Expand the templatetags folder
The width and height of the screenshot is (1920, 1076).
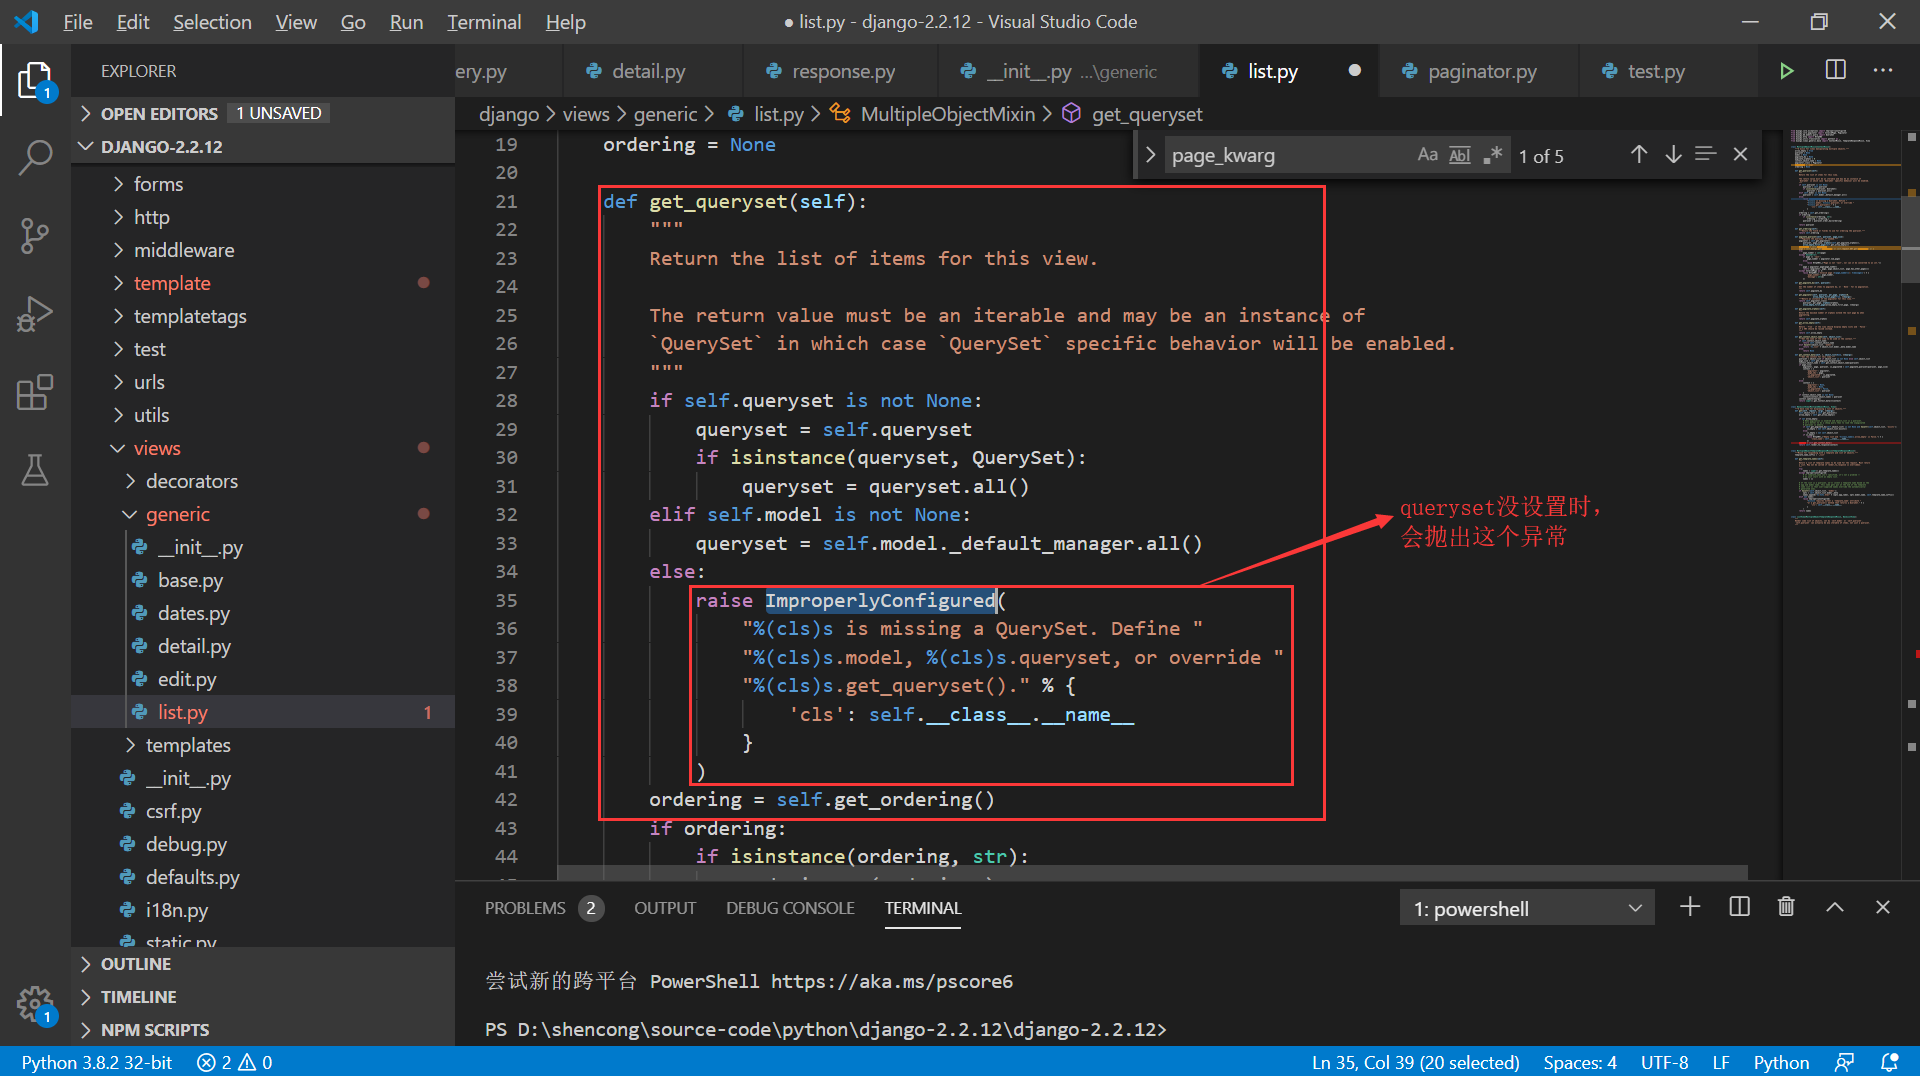[263, 316]
